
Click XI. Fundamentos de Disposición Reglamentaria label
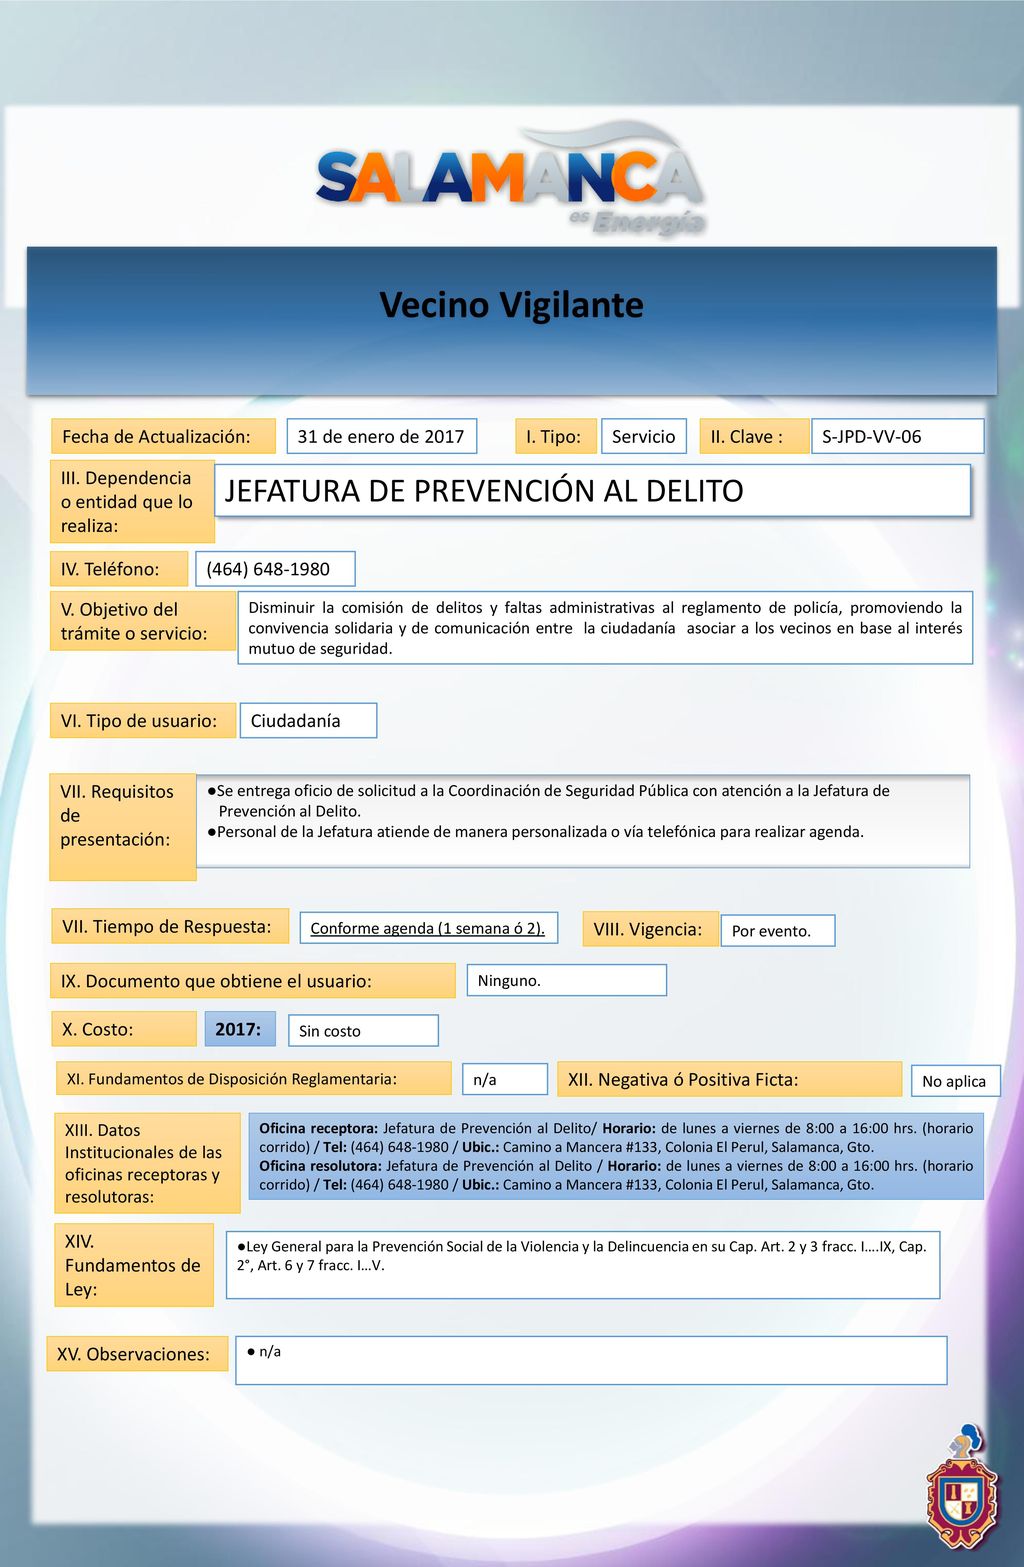pos(253,1078)
